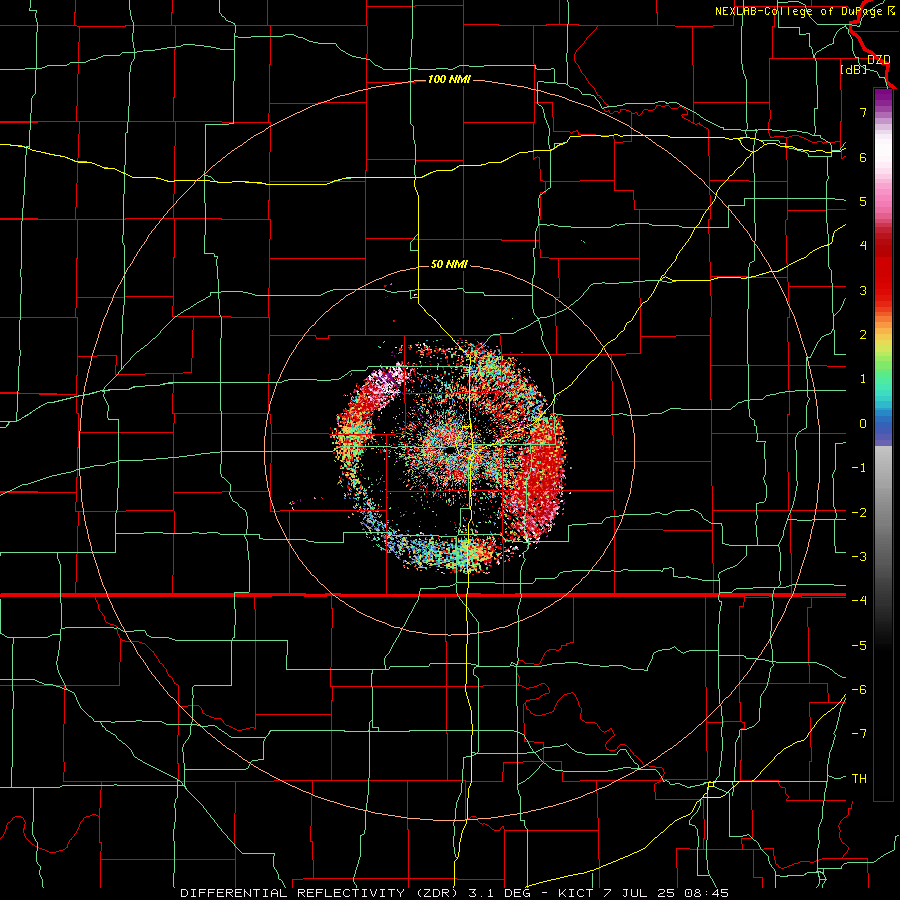This screenshot has height=900, width=900.
Task: Click the 6 value on the color scale
Action: click(x=863, y=157)
